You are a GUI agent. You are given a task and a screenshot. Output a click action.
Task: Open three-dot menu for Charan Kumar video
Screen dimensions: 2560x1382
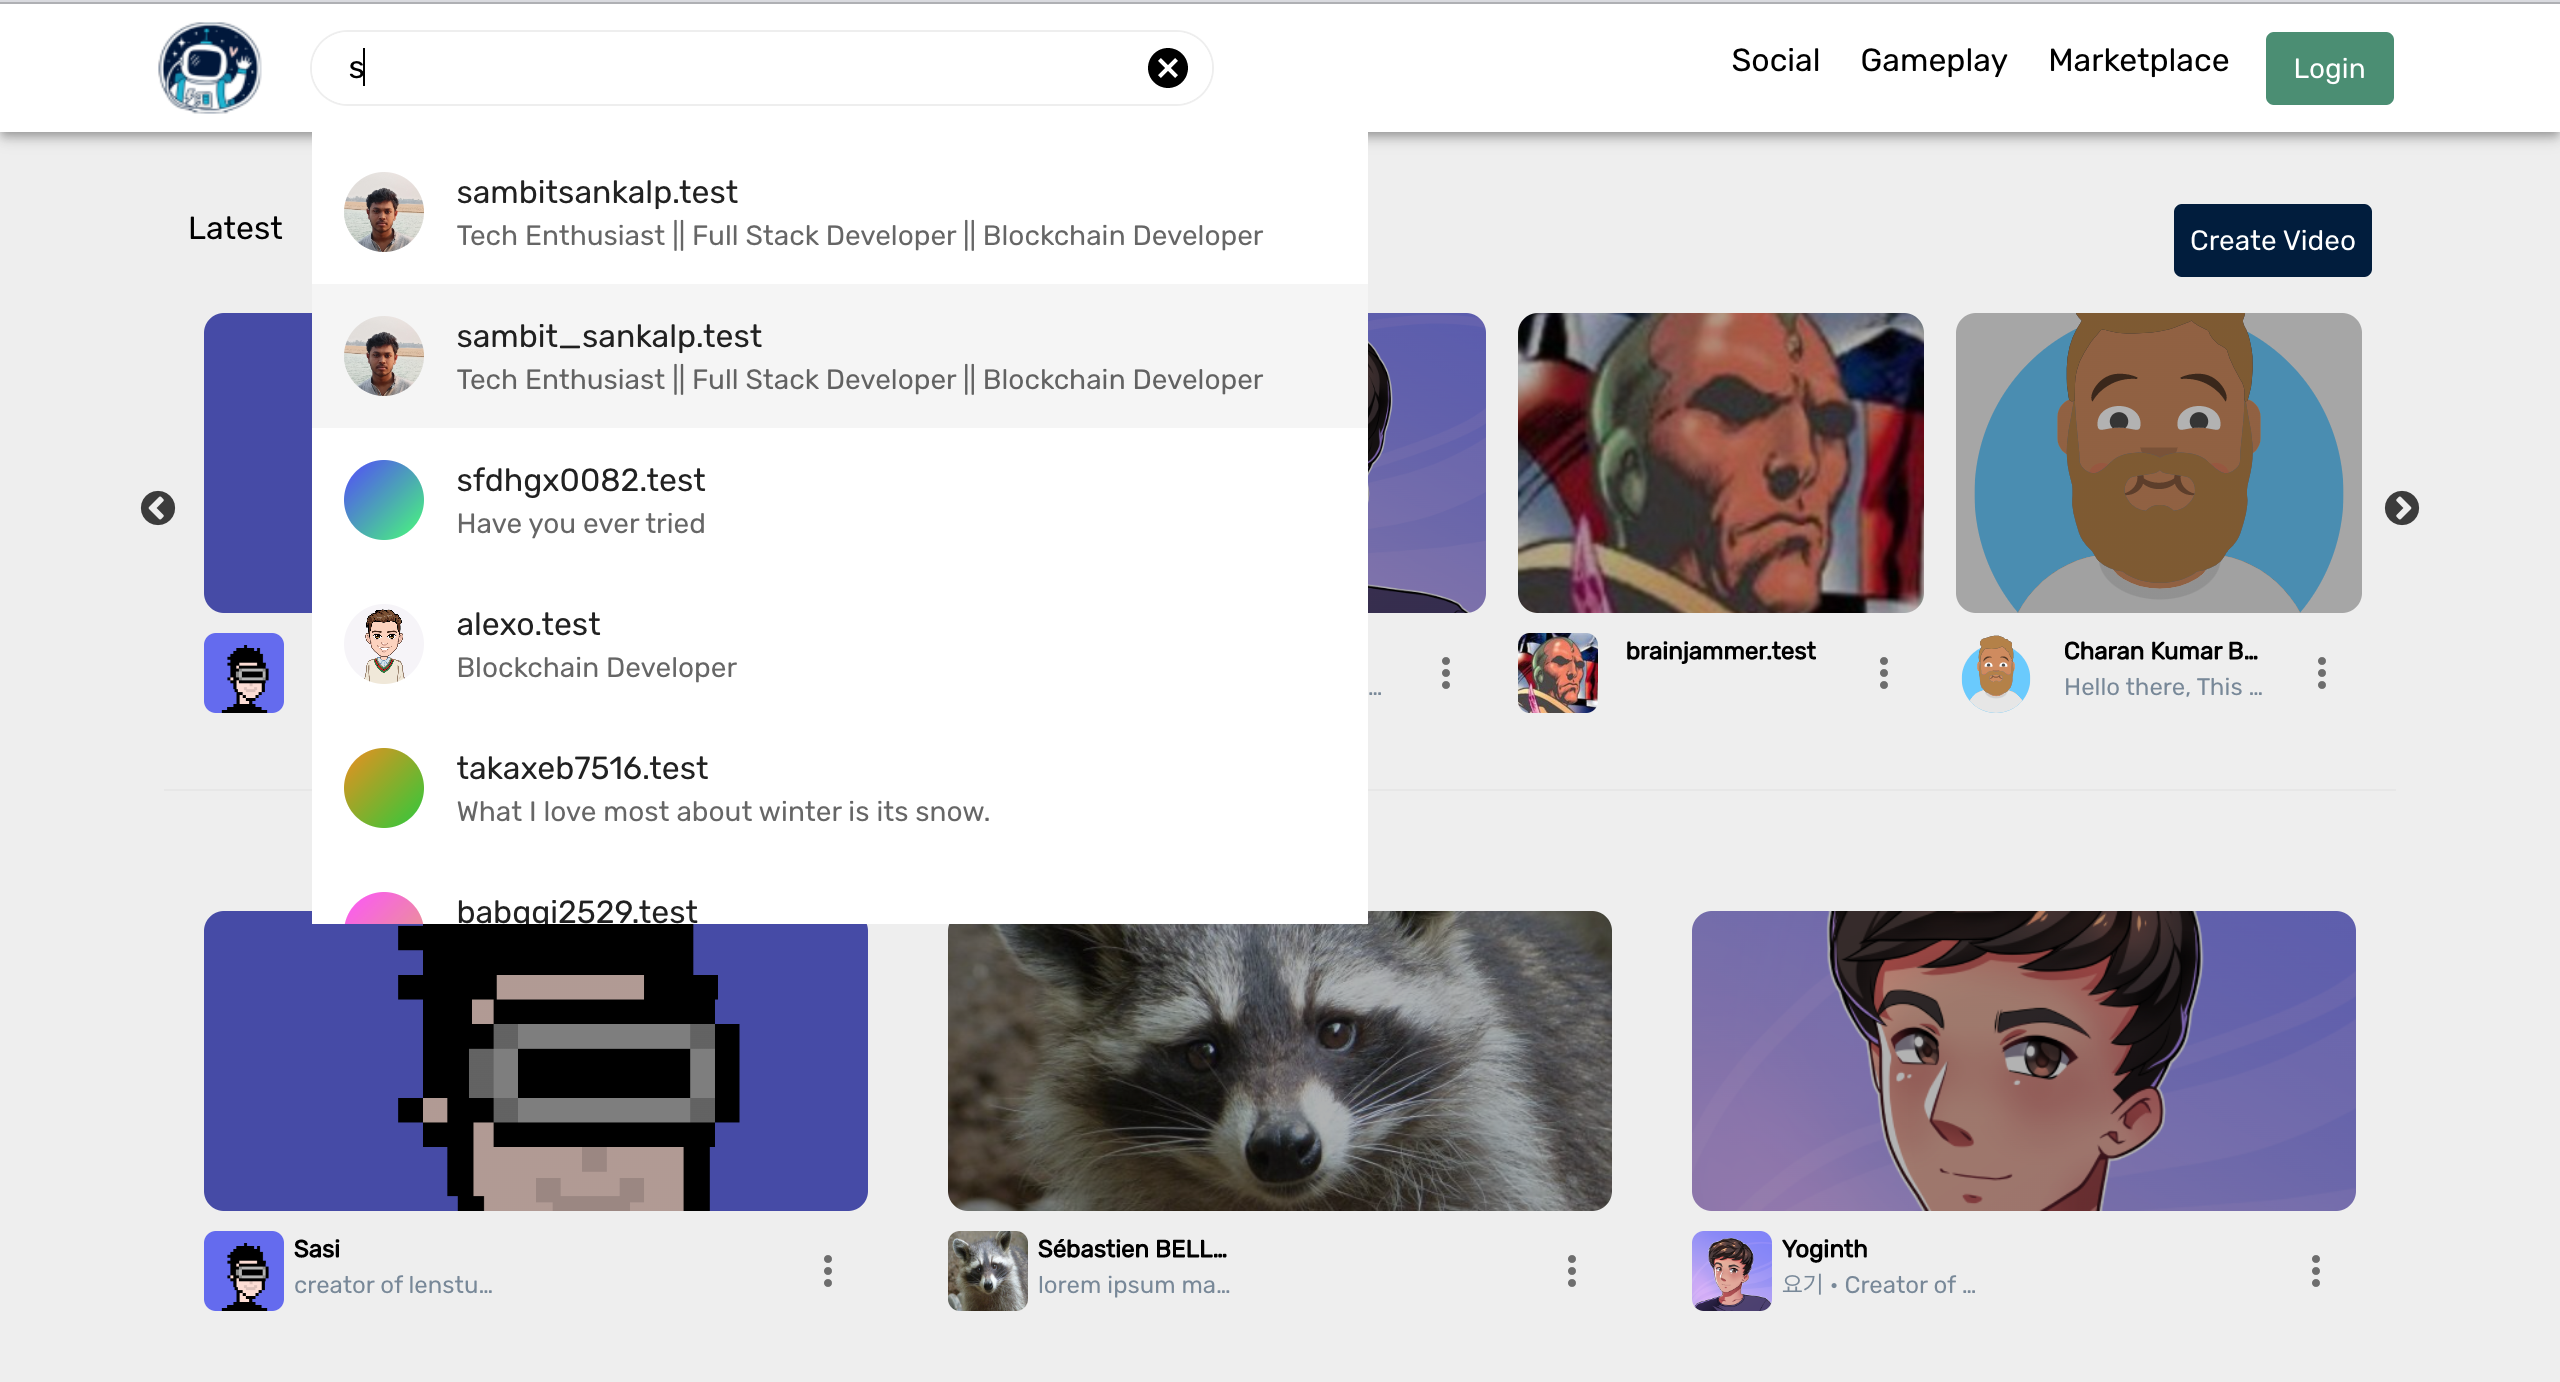[2321, 673]
